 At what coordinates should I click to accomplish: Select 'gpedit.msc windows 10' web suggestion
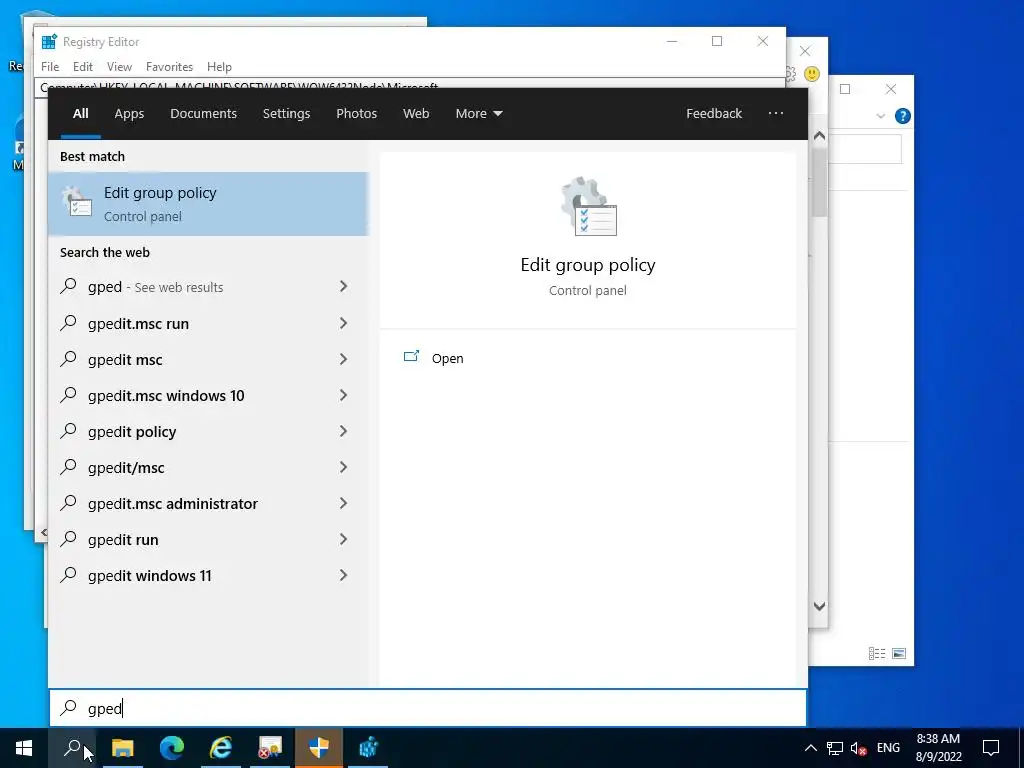point(208,395)
